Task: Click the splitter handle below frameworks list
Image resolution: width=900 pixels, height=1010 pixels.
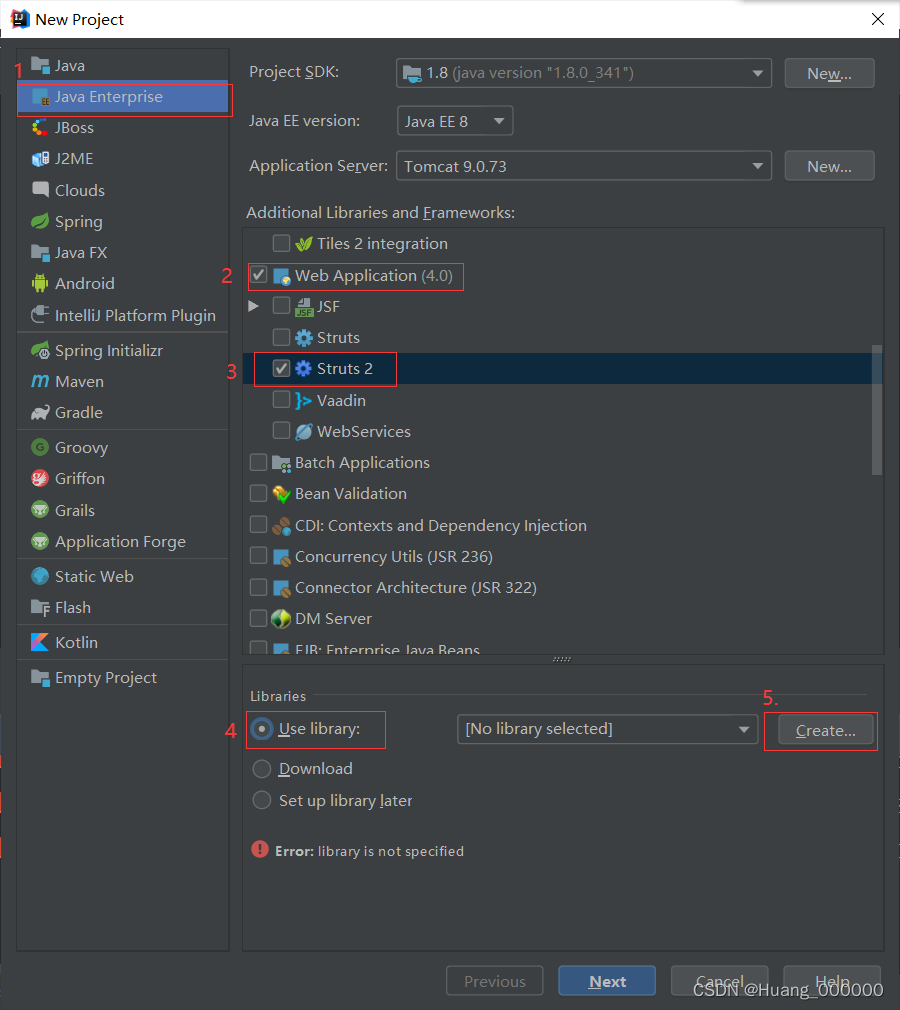Action: pos(562,659)
